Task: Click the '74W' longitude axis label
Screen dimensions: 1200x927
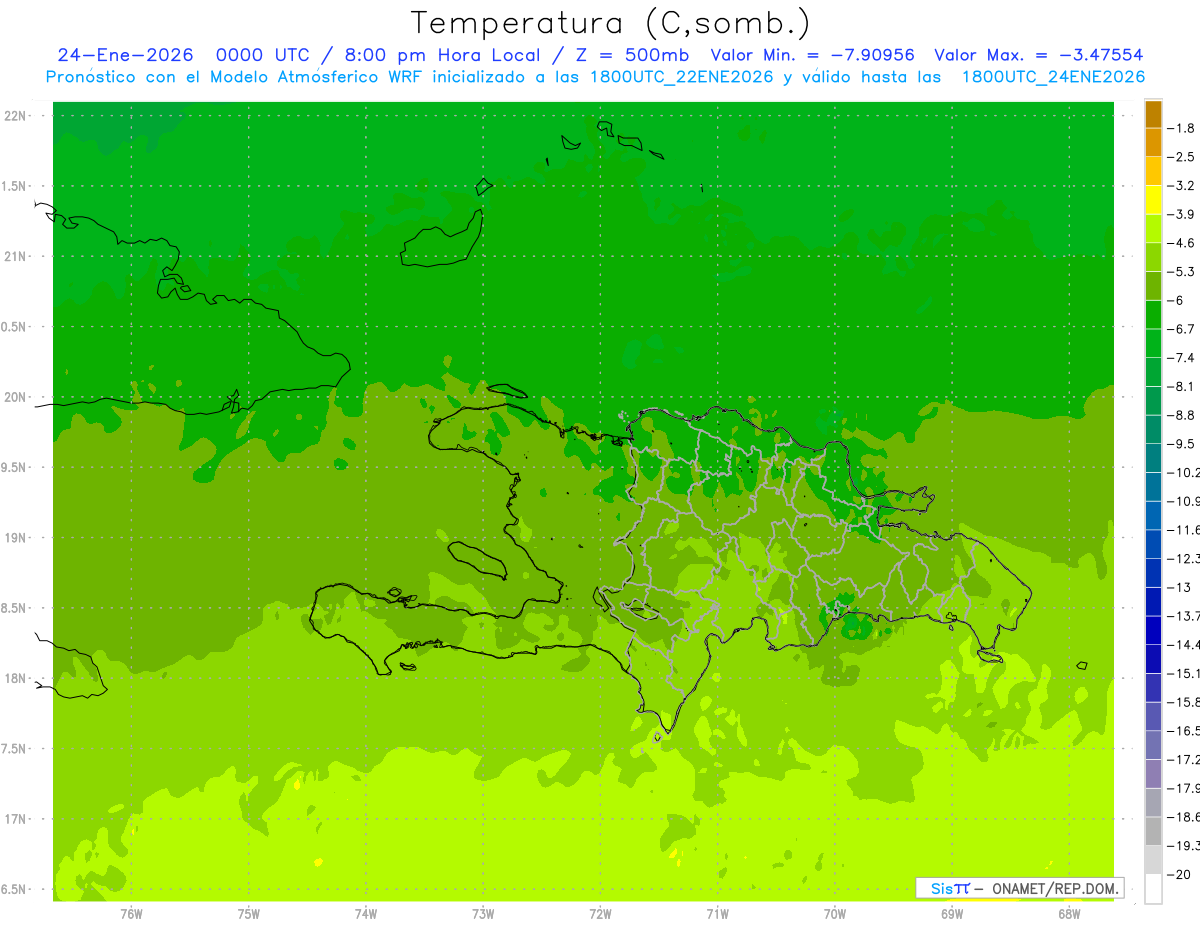Action: click(x=366, y=913)
